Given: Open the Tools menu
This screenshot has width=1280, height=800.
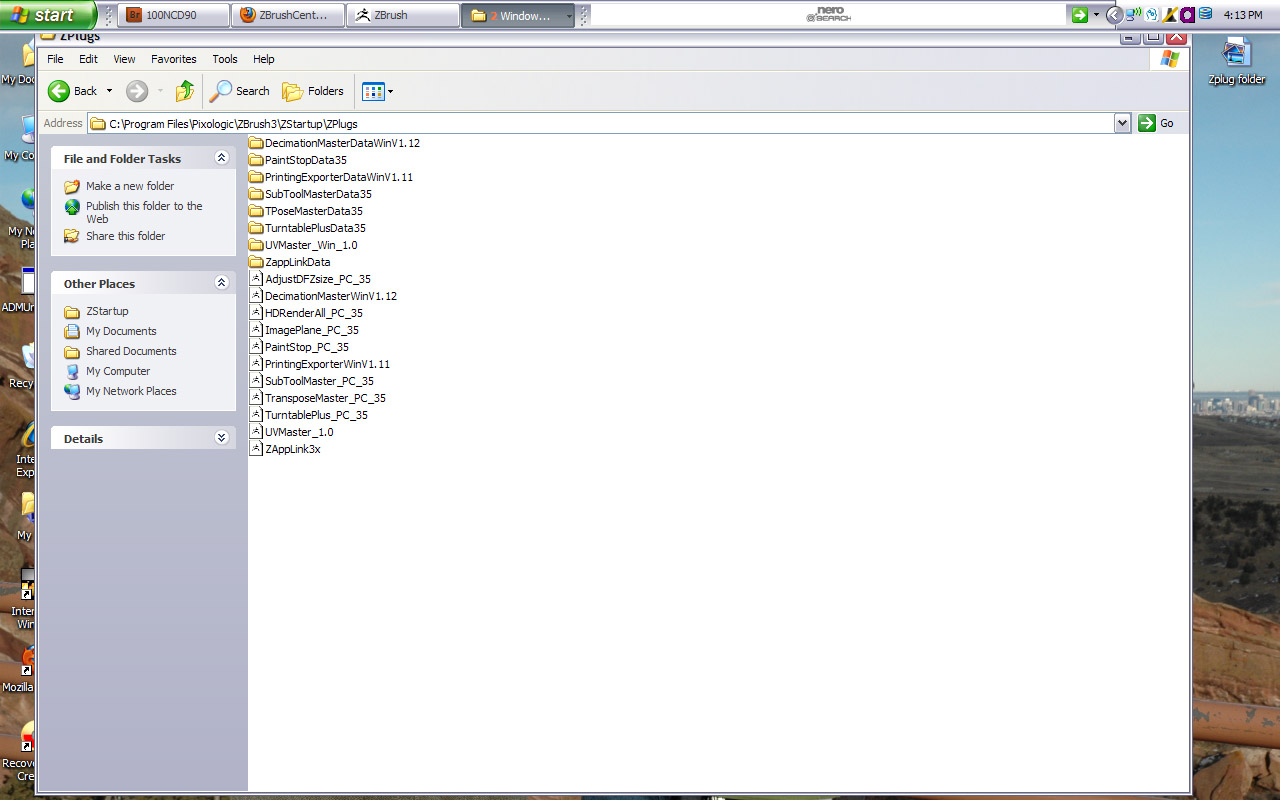Looking at the screenshot, I should [x=225, y=59].
